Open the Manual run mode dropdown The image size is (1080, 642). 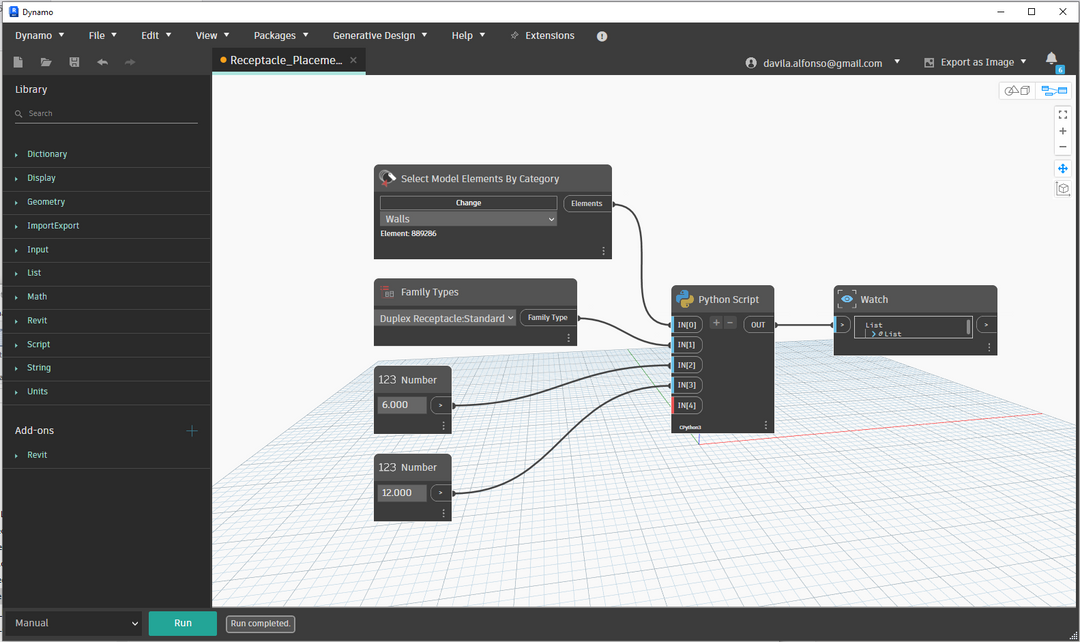pyautogui.click(x=75, y=623)
